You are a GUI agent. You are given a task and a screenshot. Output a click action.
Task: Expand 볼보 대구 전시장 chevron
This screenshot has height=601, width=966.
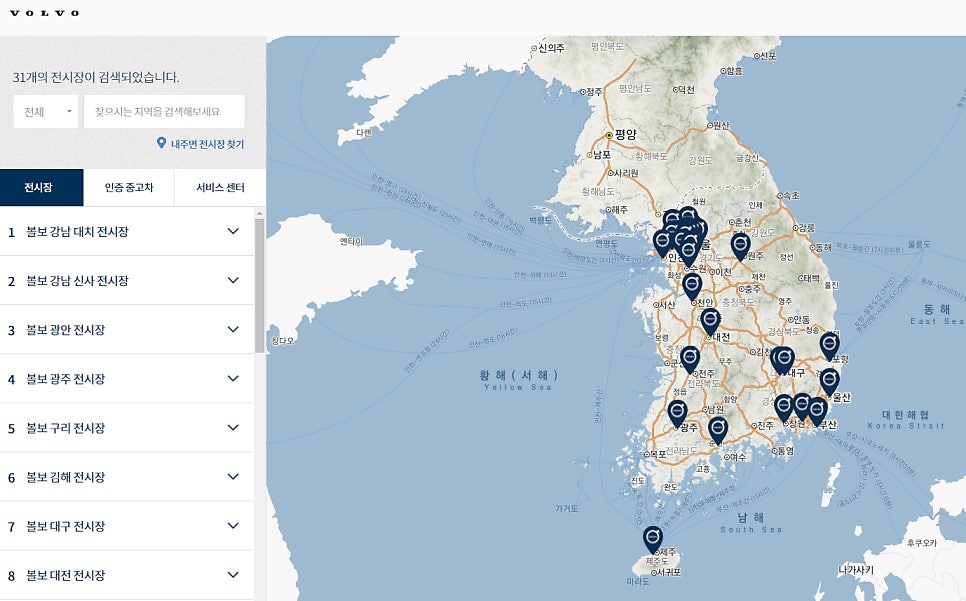coord(233,526)
